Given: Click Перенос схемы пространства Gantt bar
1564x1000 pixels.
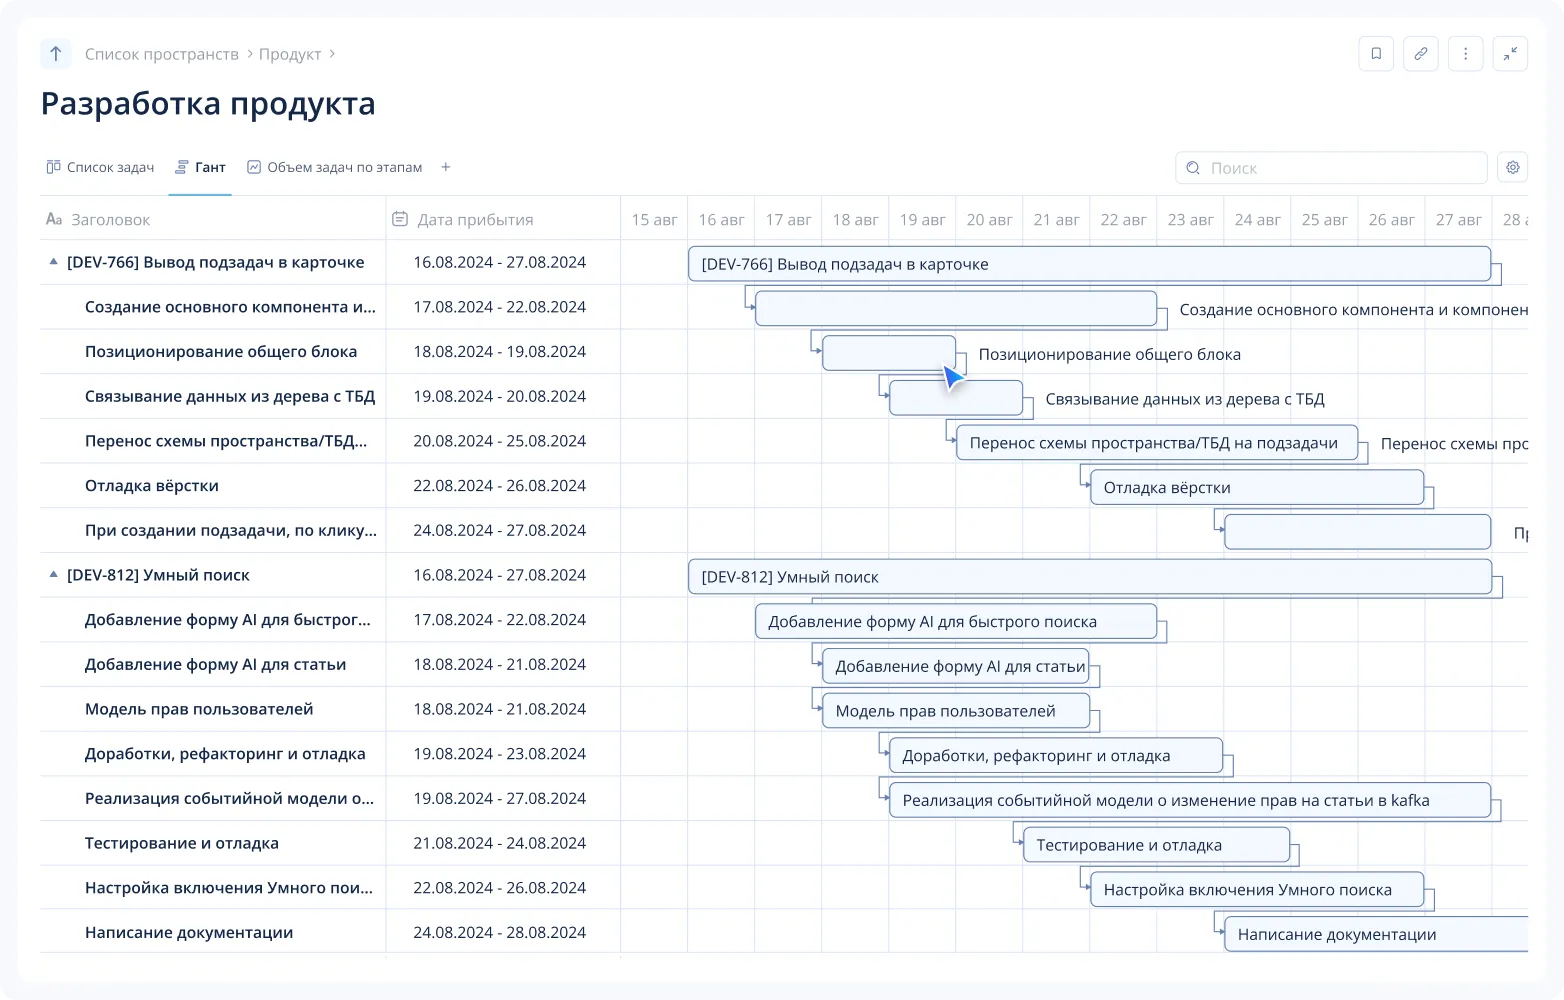Looking at the screenshot, I should tap(1157, 443).
